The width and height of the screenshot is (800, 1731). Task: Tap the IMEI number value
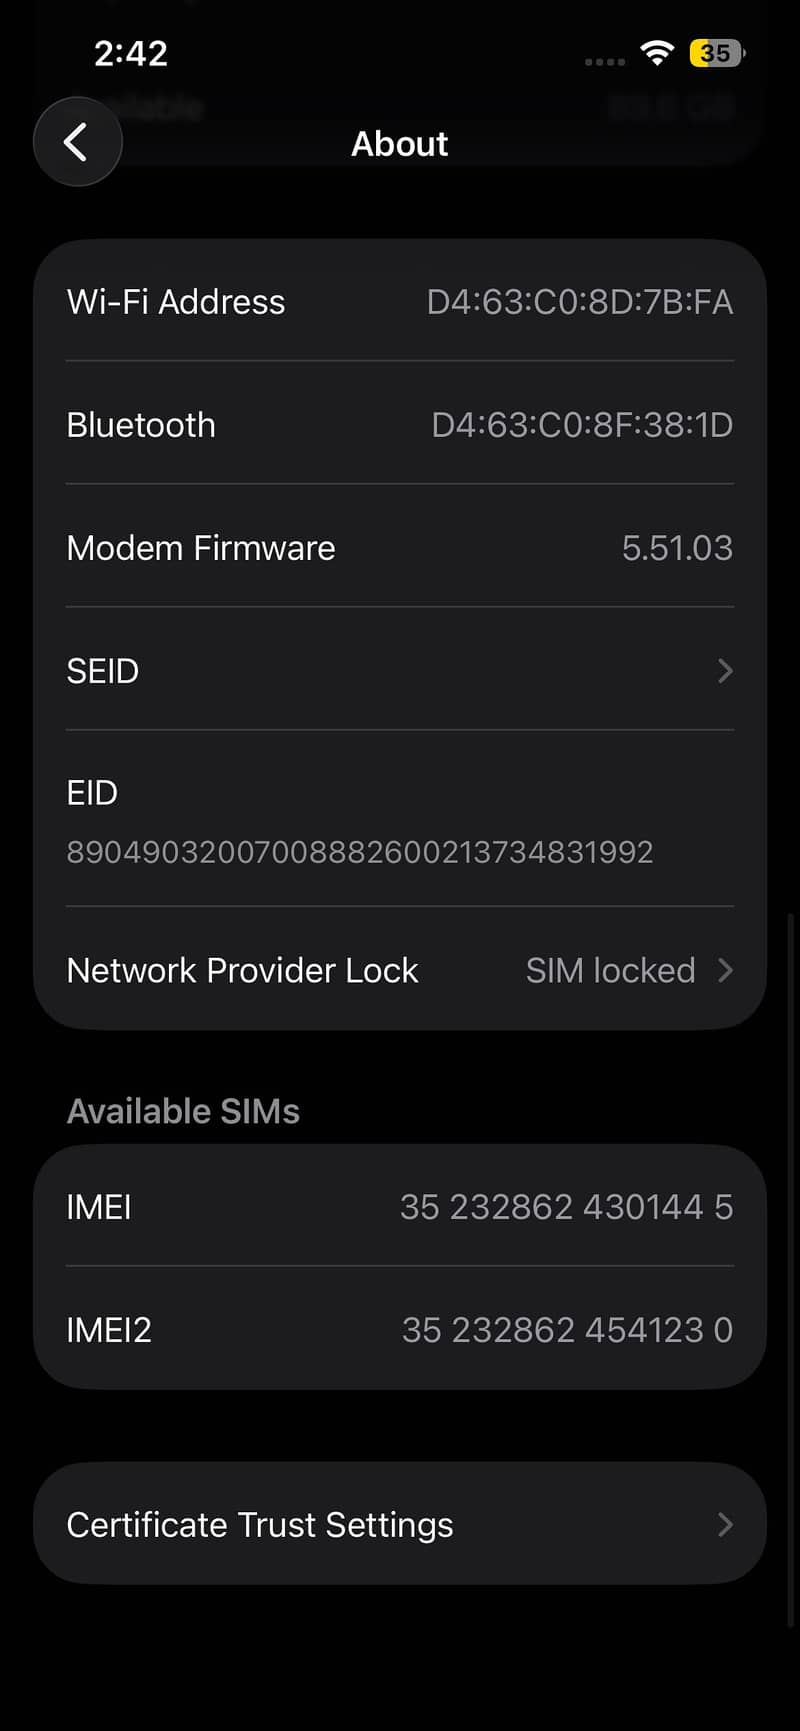point(567,1207)
